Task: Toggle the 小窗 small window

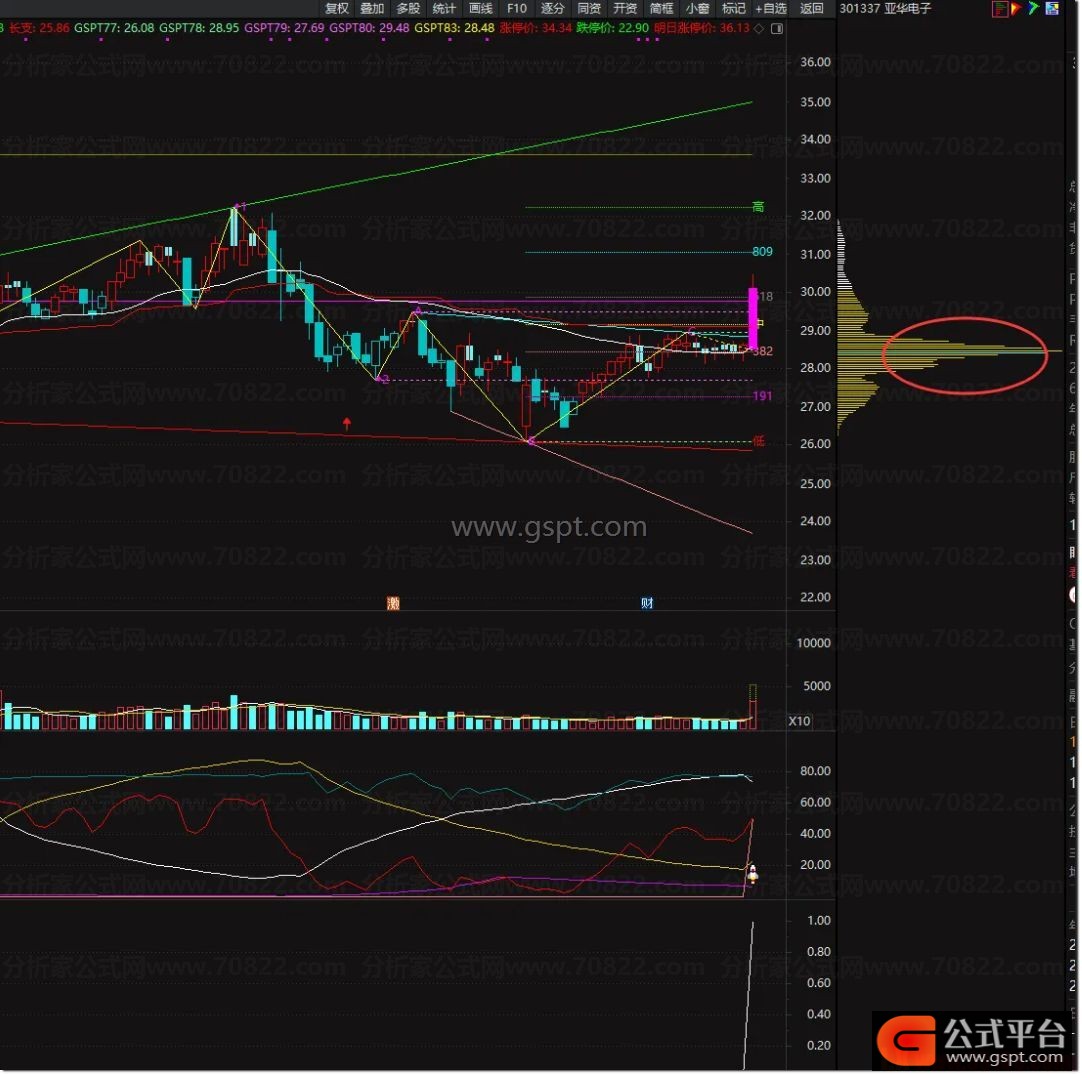Action: [697, 9]
